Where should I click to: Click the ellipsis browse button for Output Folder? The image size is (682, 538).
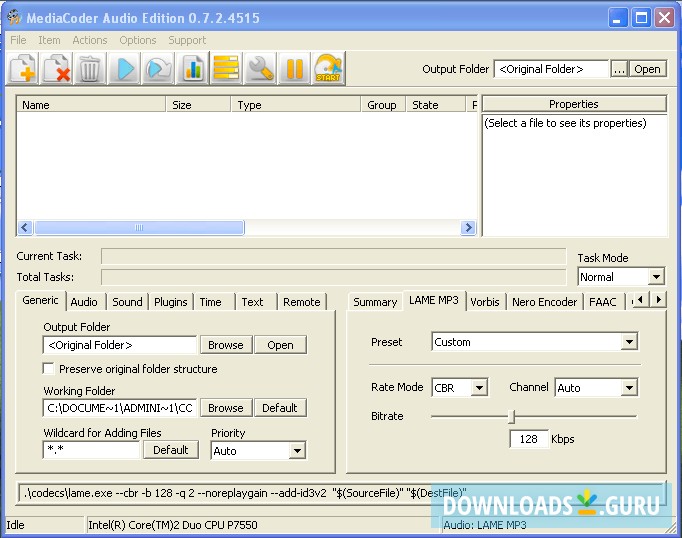pyautogui.click(x=619, y=69)
